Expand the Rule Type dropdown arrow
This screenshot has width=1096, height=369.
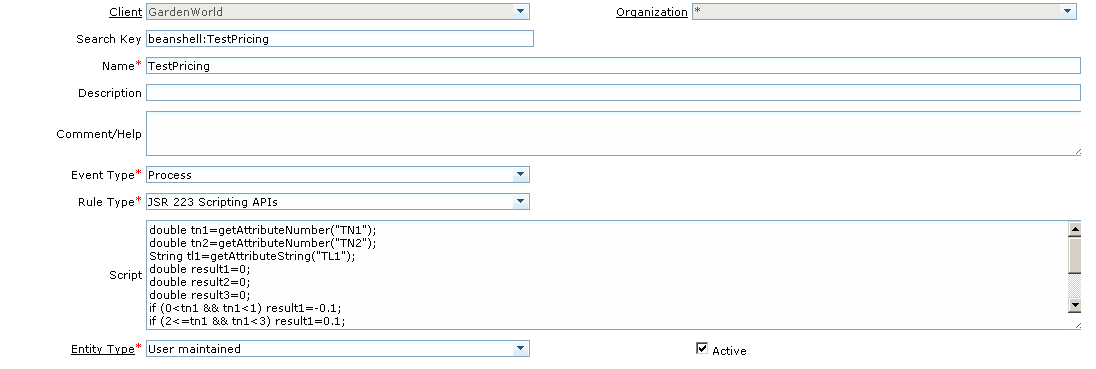520,202
